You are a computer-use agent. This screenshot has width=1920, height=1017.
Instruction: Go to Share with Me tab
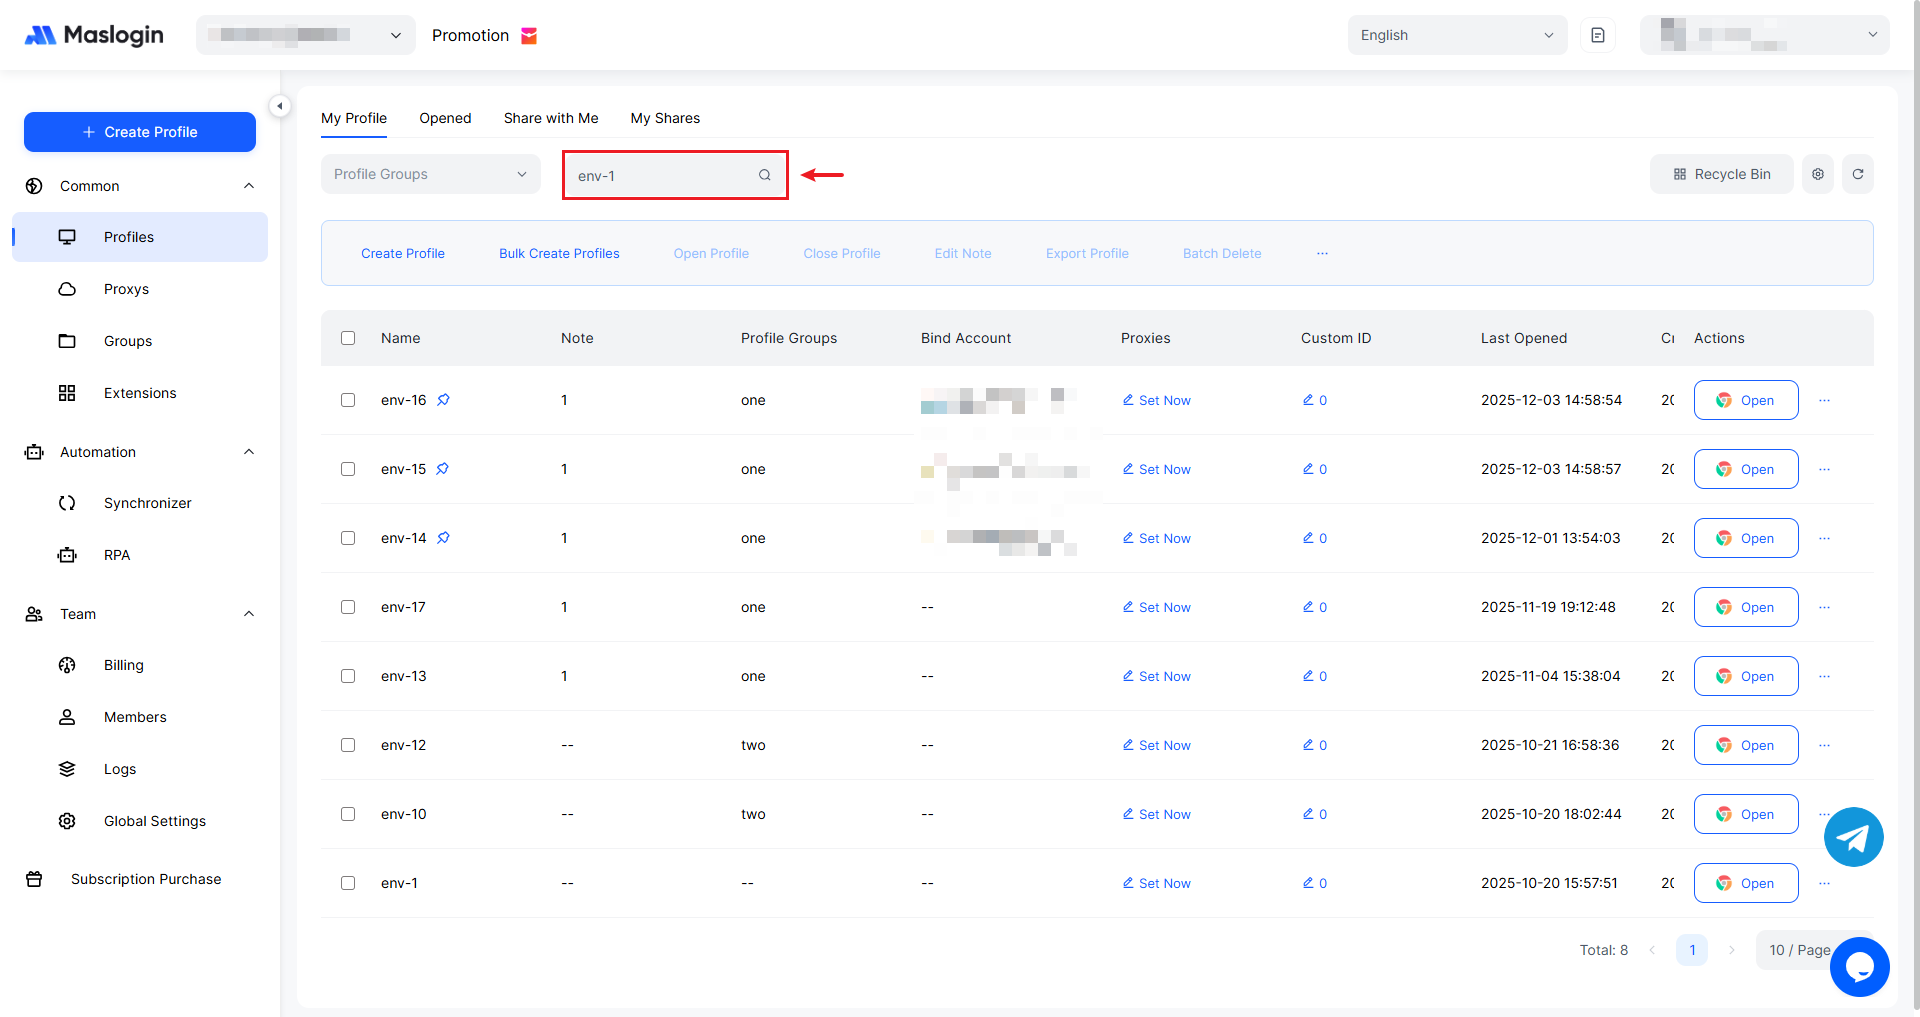pos(551,118)
